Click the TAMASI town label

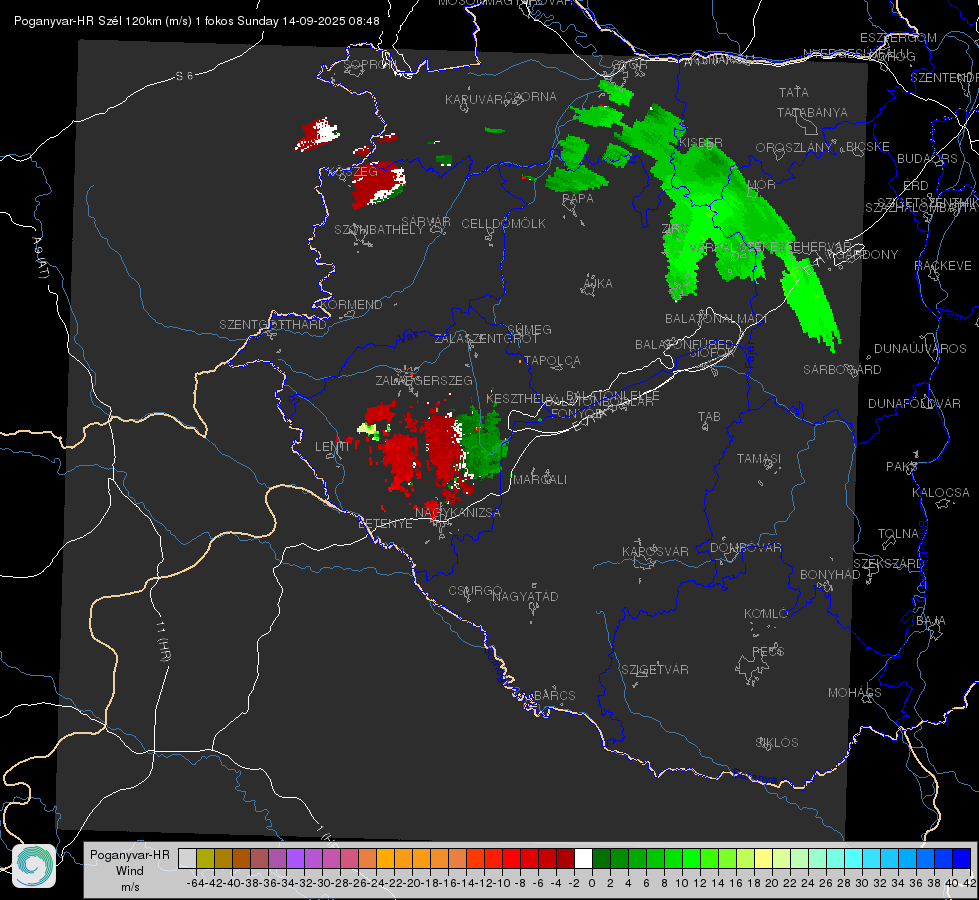759,459
